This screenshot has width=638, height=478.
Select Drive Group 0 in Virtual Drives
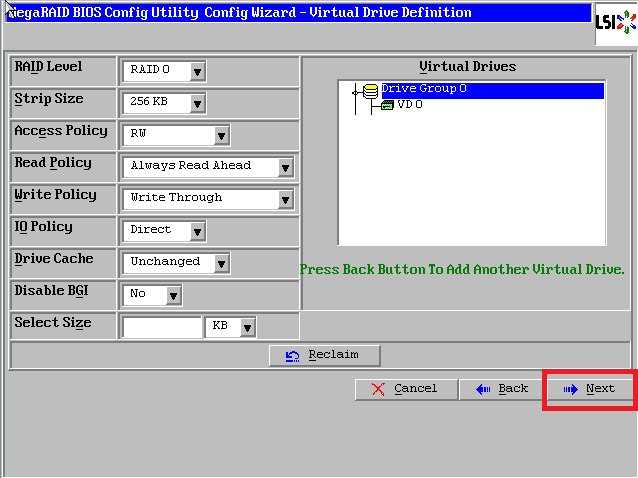coord(492,90)
